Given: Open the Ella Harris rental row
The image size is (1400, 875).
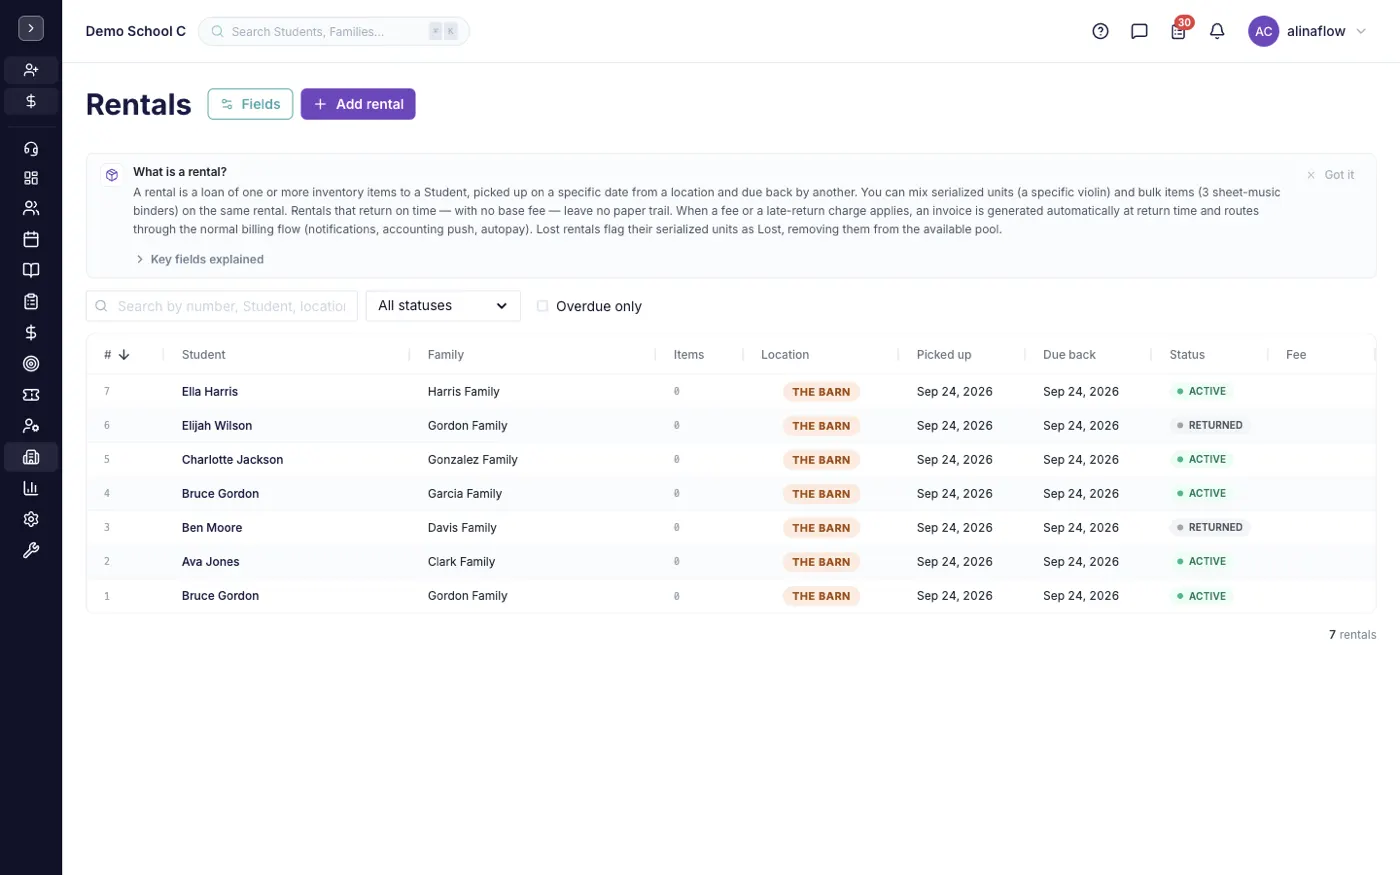Looking at the screenshot, I should tap(731, 392).
